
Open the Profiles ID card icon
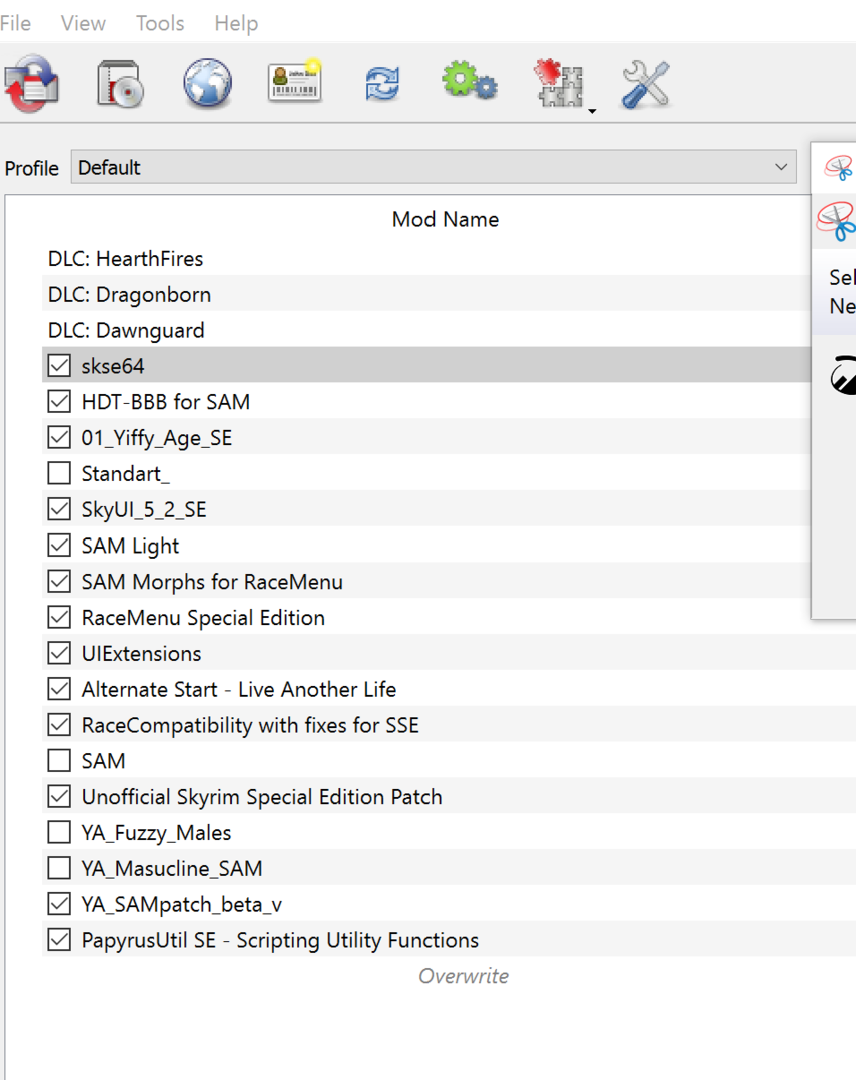pyautogui.click(x=294, y=82)
